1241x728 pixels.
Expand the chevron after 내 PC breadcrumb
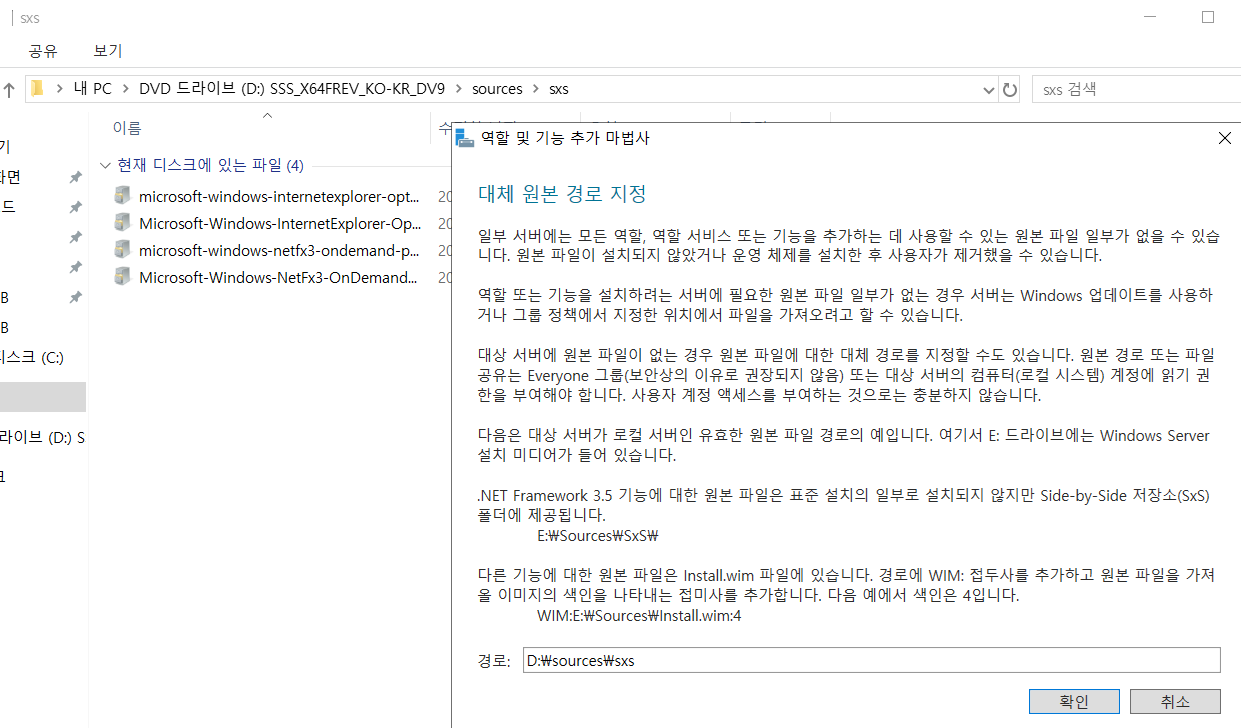(x=126, y=89)
